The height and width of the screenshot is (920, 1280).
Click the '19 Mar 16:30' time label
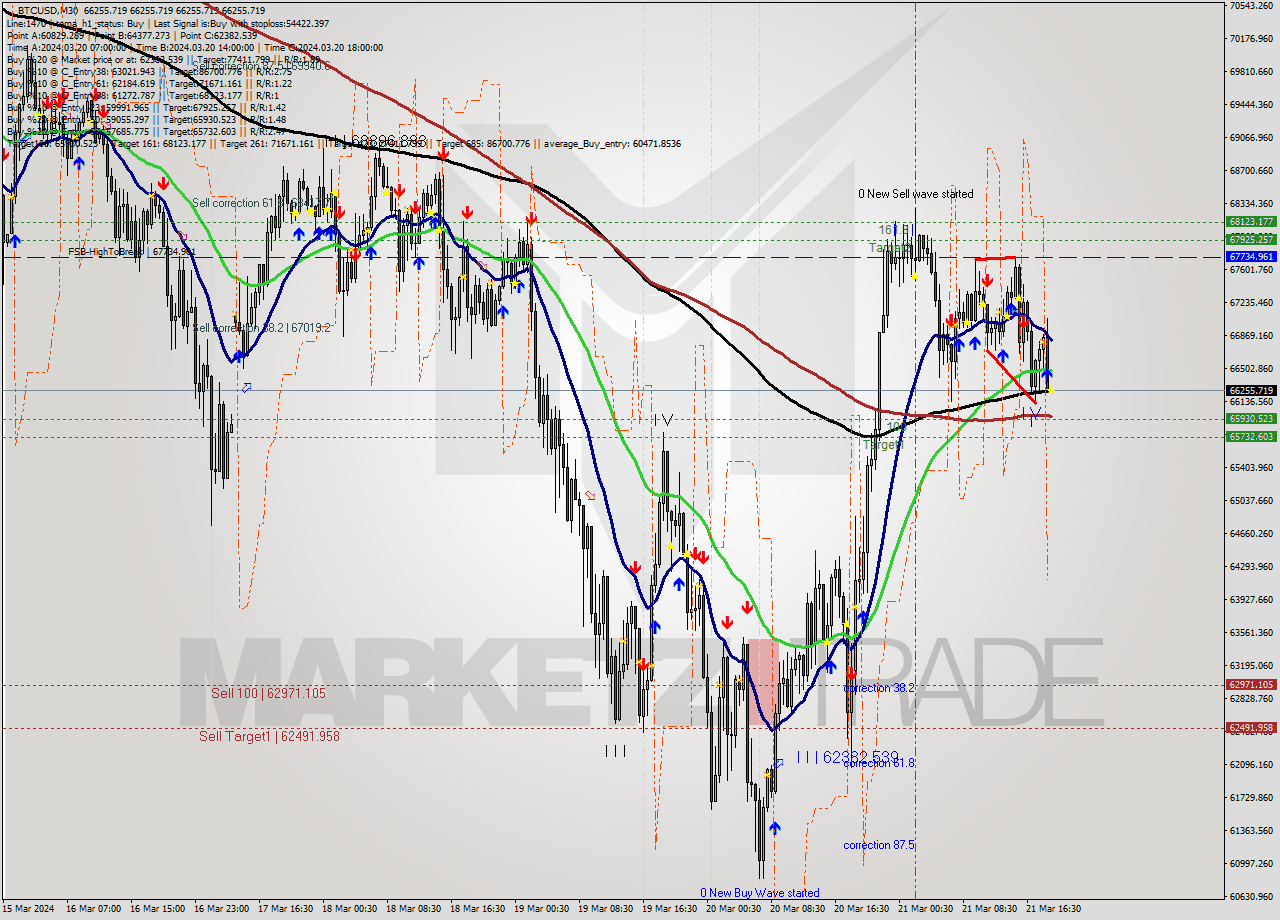click(670, 909)
